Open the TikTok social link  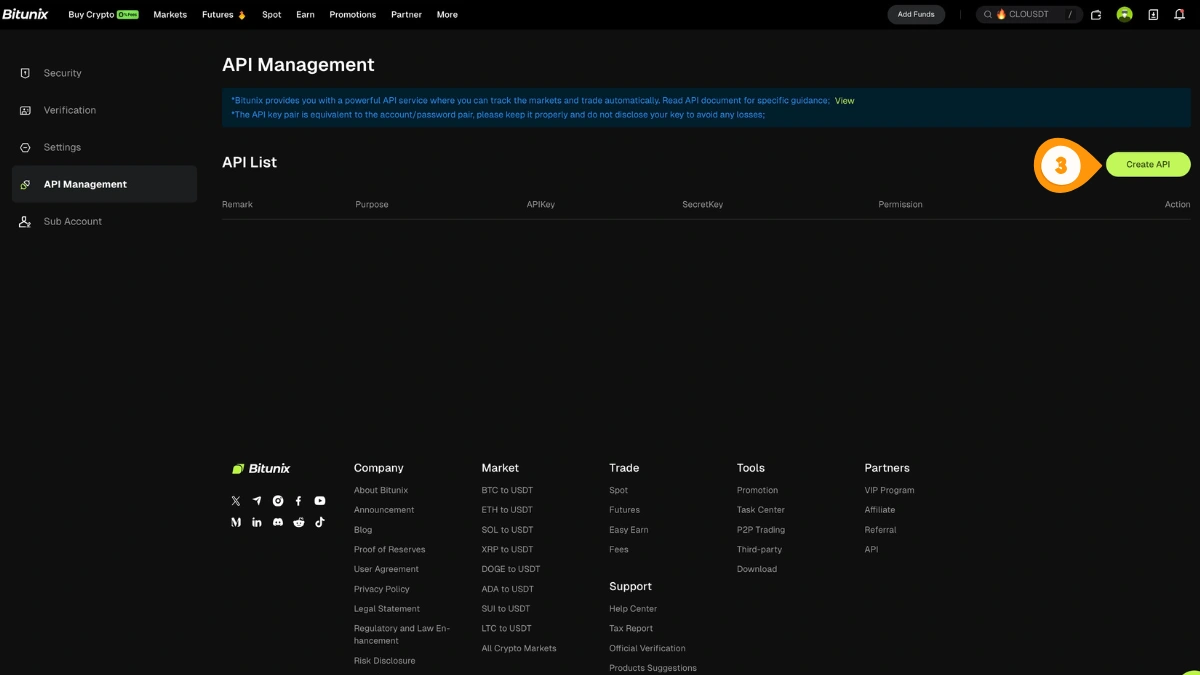pyautogui.click(x=320, y=522)
